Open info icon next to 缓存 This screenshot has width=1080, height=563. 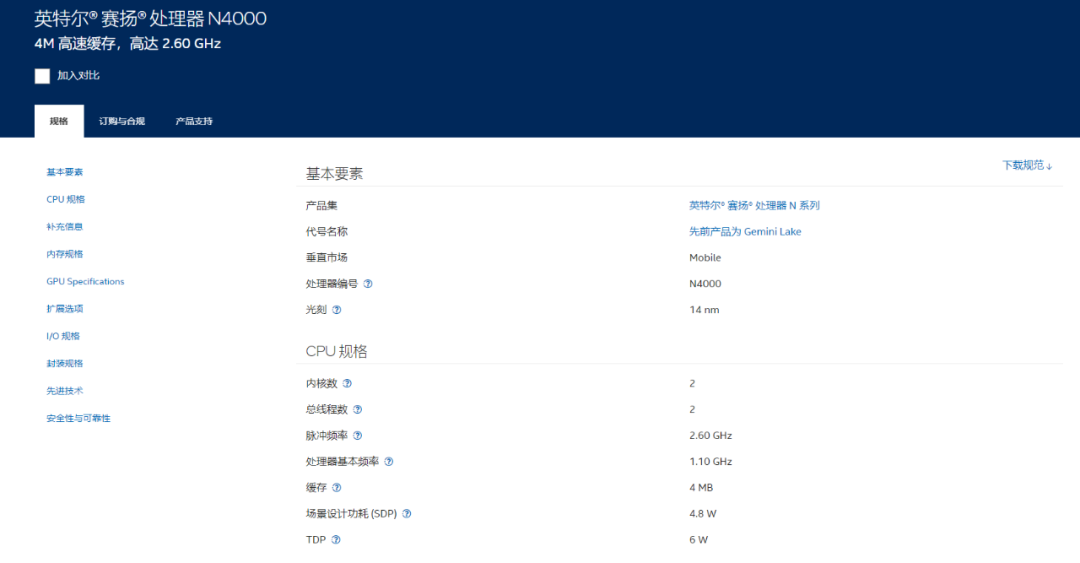(x=337, y=488)
